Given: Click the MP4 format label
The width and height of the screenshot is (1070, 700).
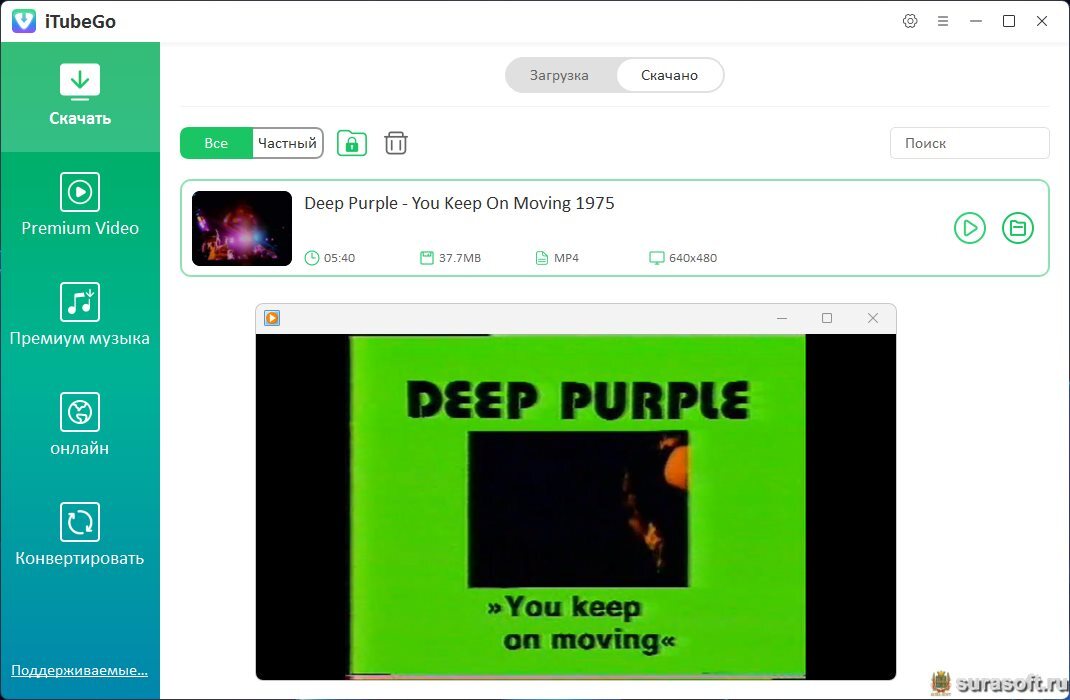Looking at the screenshot, I should coord(566,258).
